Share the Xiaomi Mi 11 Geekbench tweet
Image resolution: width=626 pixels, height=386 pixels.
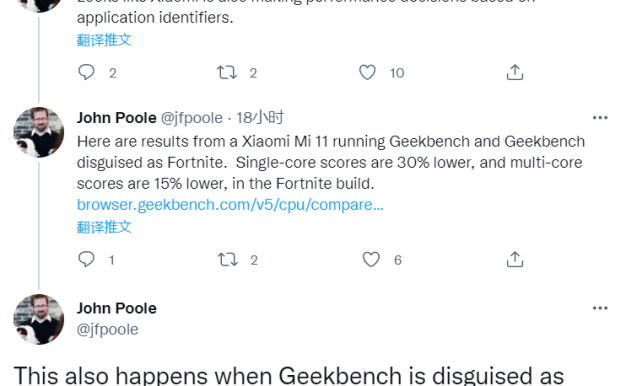pyautogui.click(x=515, y=259)
